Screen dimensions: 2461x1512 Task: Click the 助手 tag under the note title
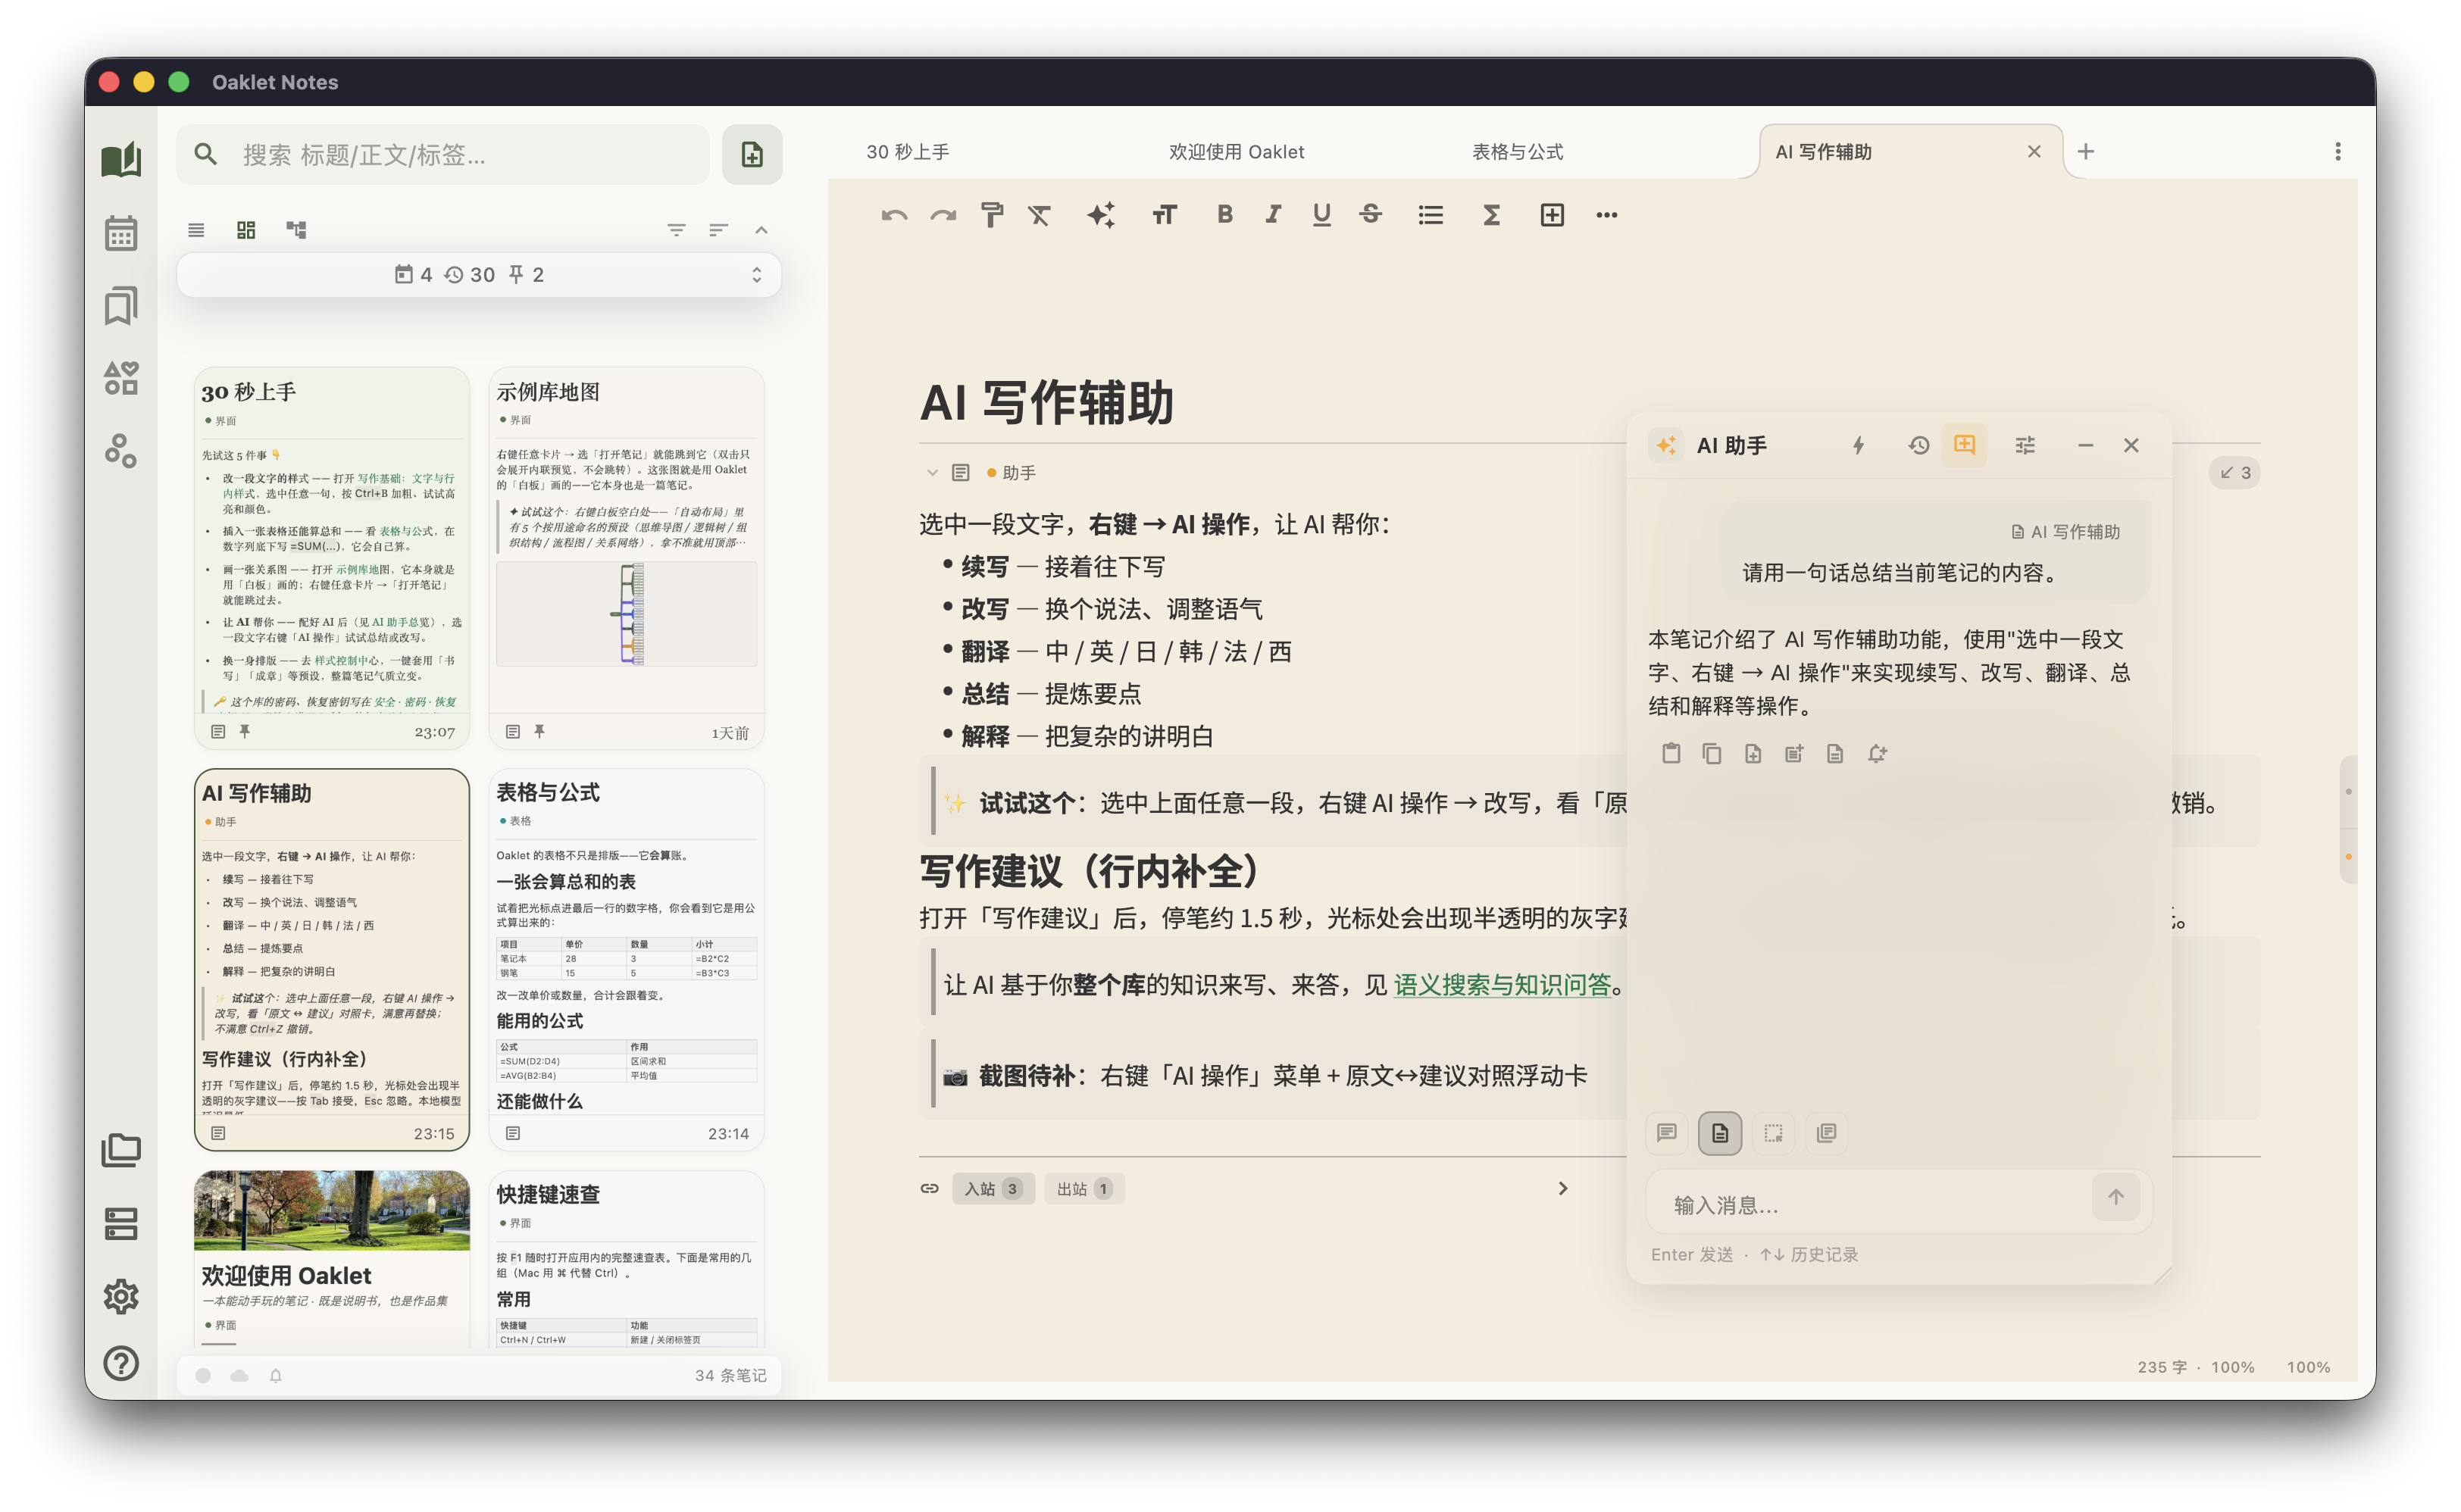(1011, 473)
